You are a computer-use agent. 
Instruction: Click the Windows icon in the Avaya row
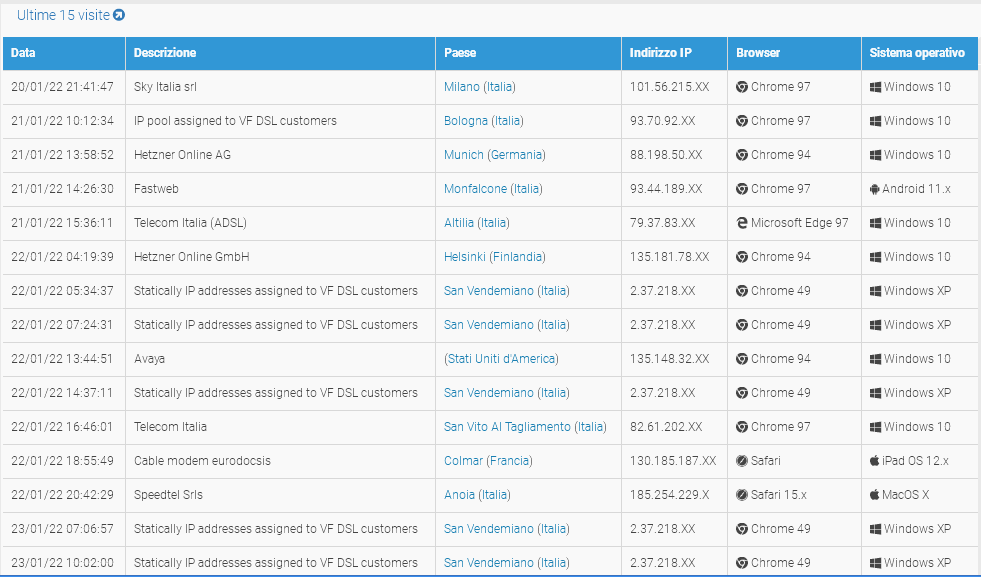[875, 359]
